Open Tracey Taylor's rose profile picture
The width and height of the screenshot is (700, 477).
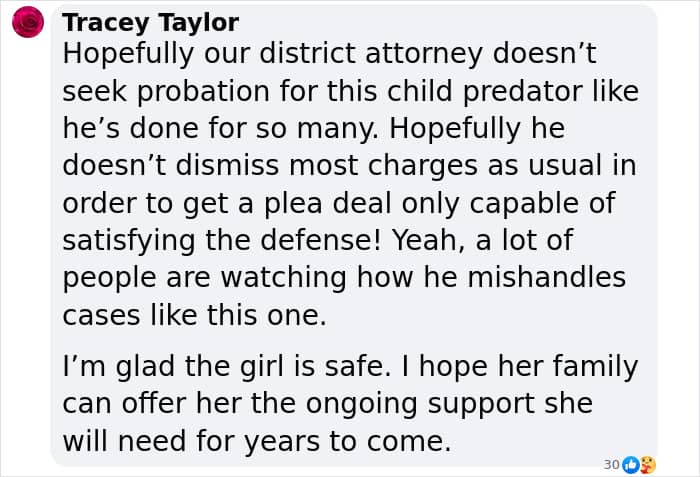28,22
